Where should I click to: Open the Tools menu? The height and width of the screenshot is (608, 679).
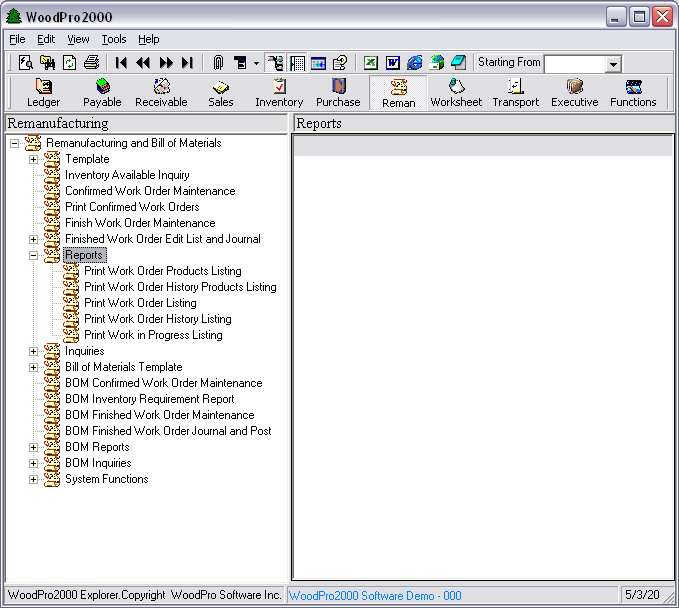coord(114,39)
